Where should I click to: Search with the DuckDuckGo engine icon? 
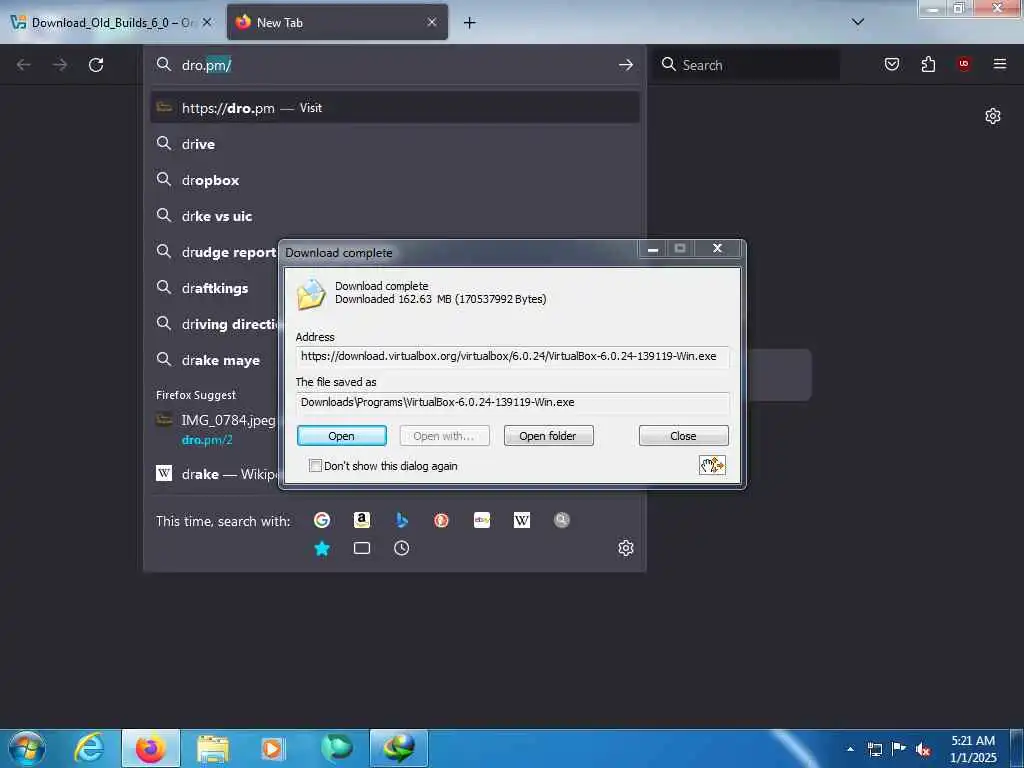tap(441, 520)
